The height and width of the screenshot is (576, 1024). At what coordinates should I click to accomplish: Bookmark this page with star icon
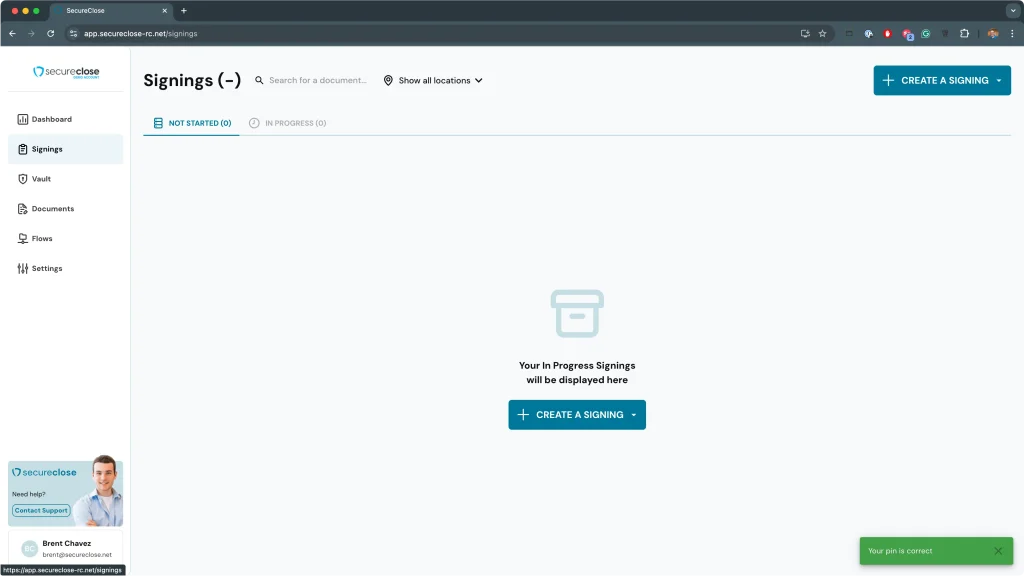click(x=822, y=33)
